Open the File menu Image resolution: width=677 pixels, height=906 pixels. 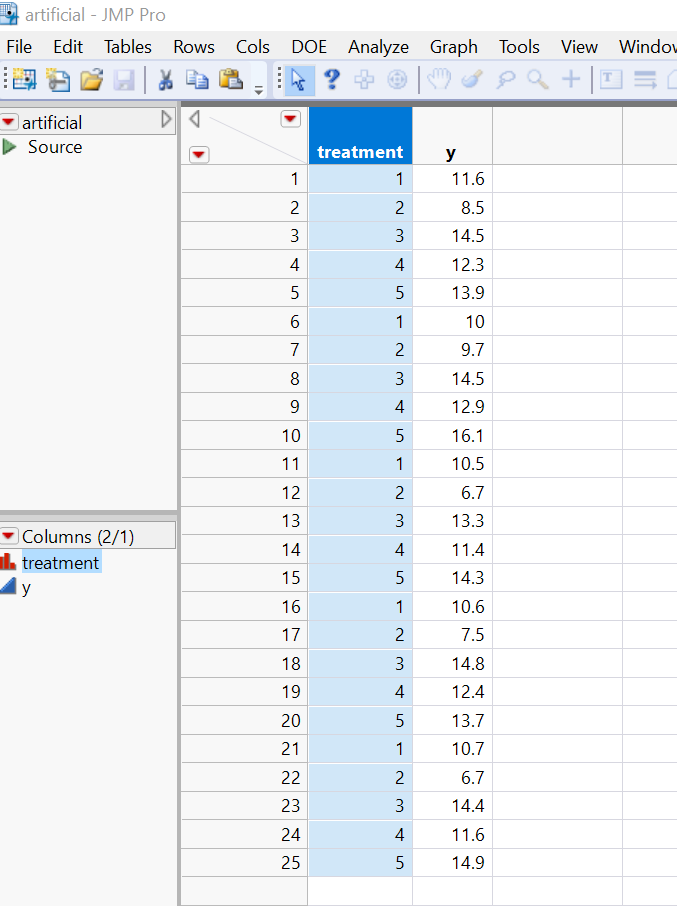(x=19, y=47)
